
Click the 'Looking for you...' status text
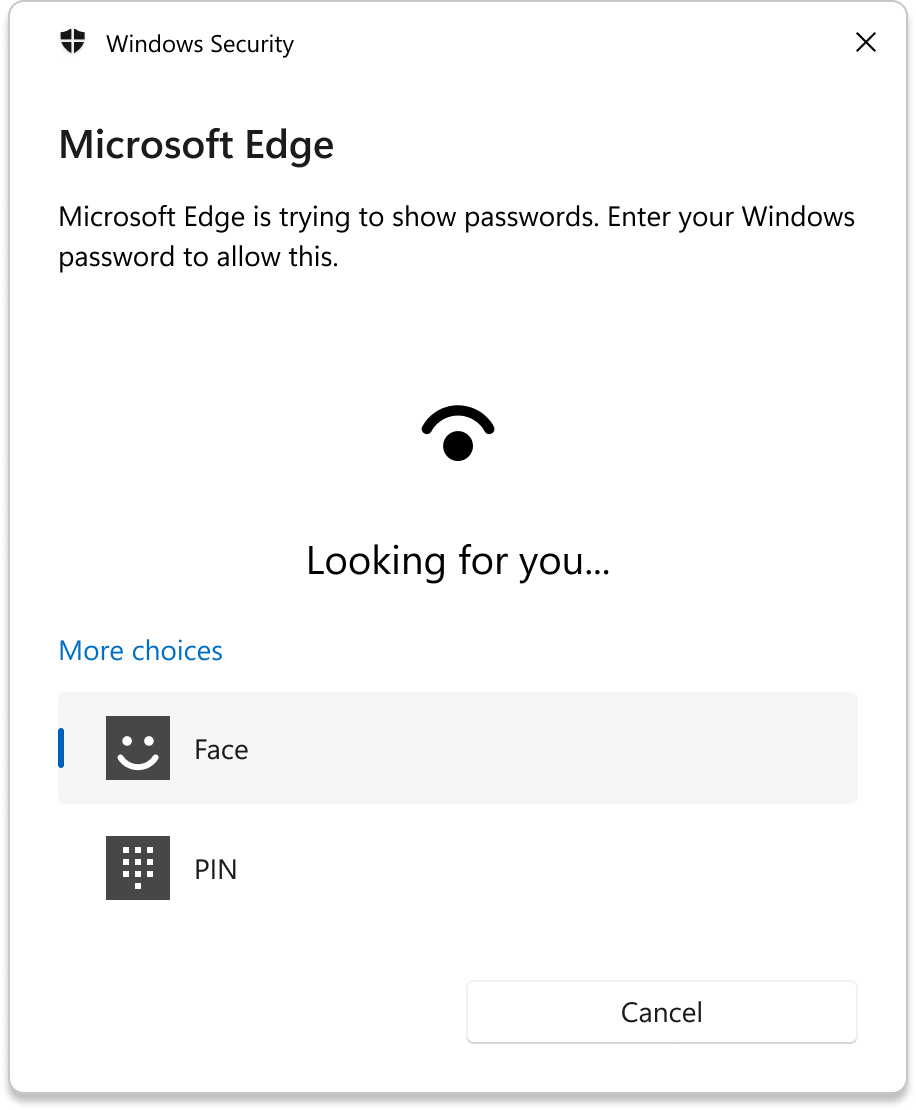pos(458,561)
